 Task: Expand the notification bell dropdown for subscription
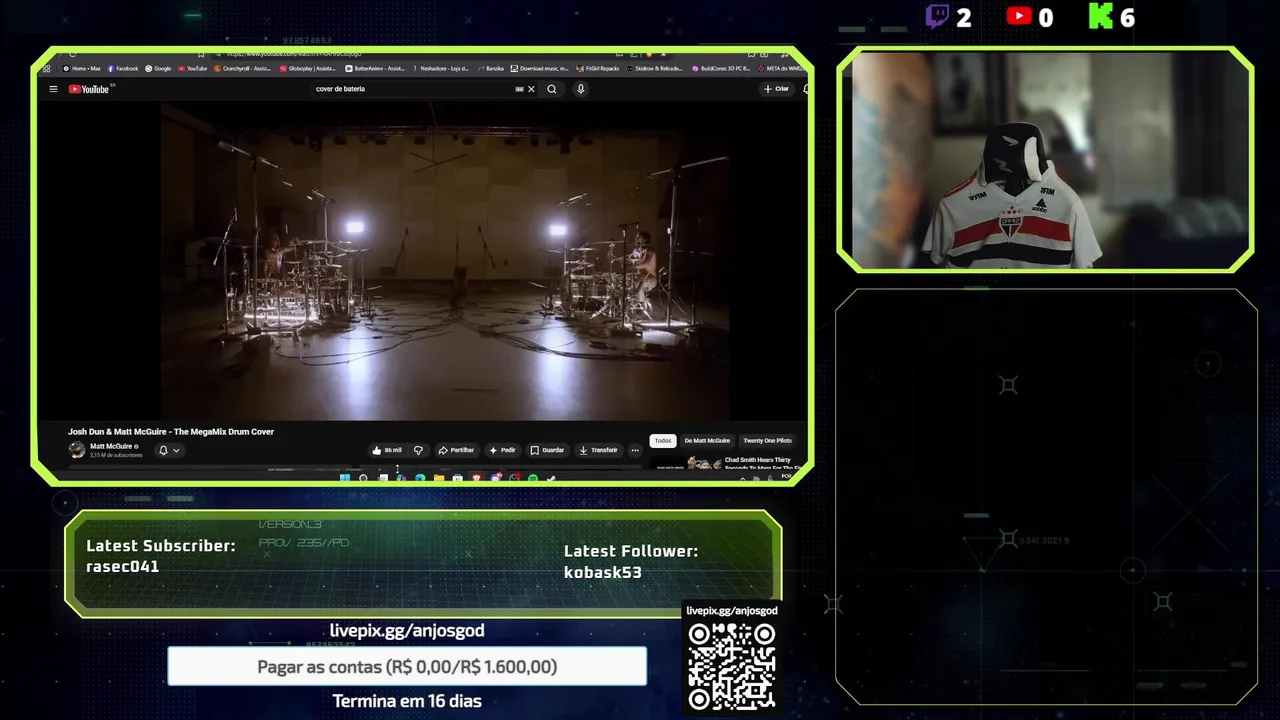[169, 450]
